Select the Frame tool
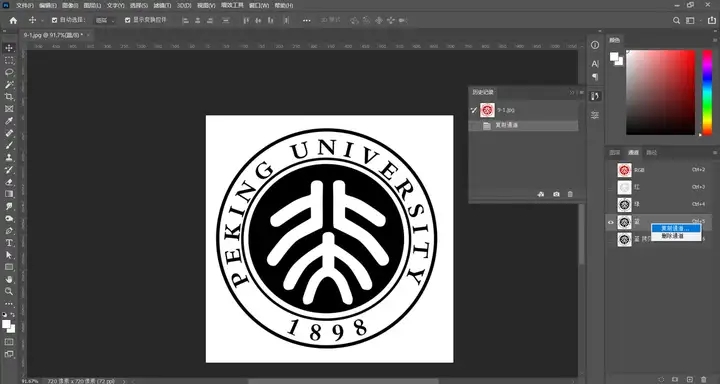Screen dimensions: 720x384 coord(9,109)
